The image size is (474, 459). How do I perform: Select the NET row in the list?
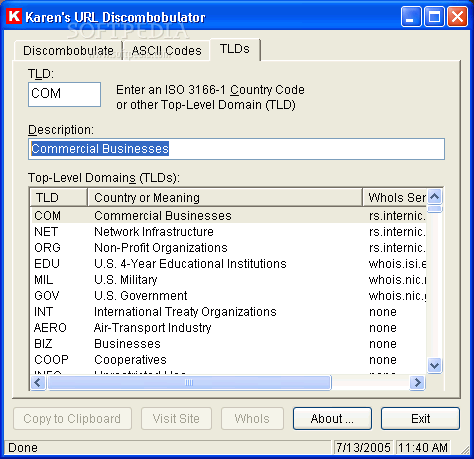[228, 231]
